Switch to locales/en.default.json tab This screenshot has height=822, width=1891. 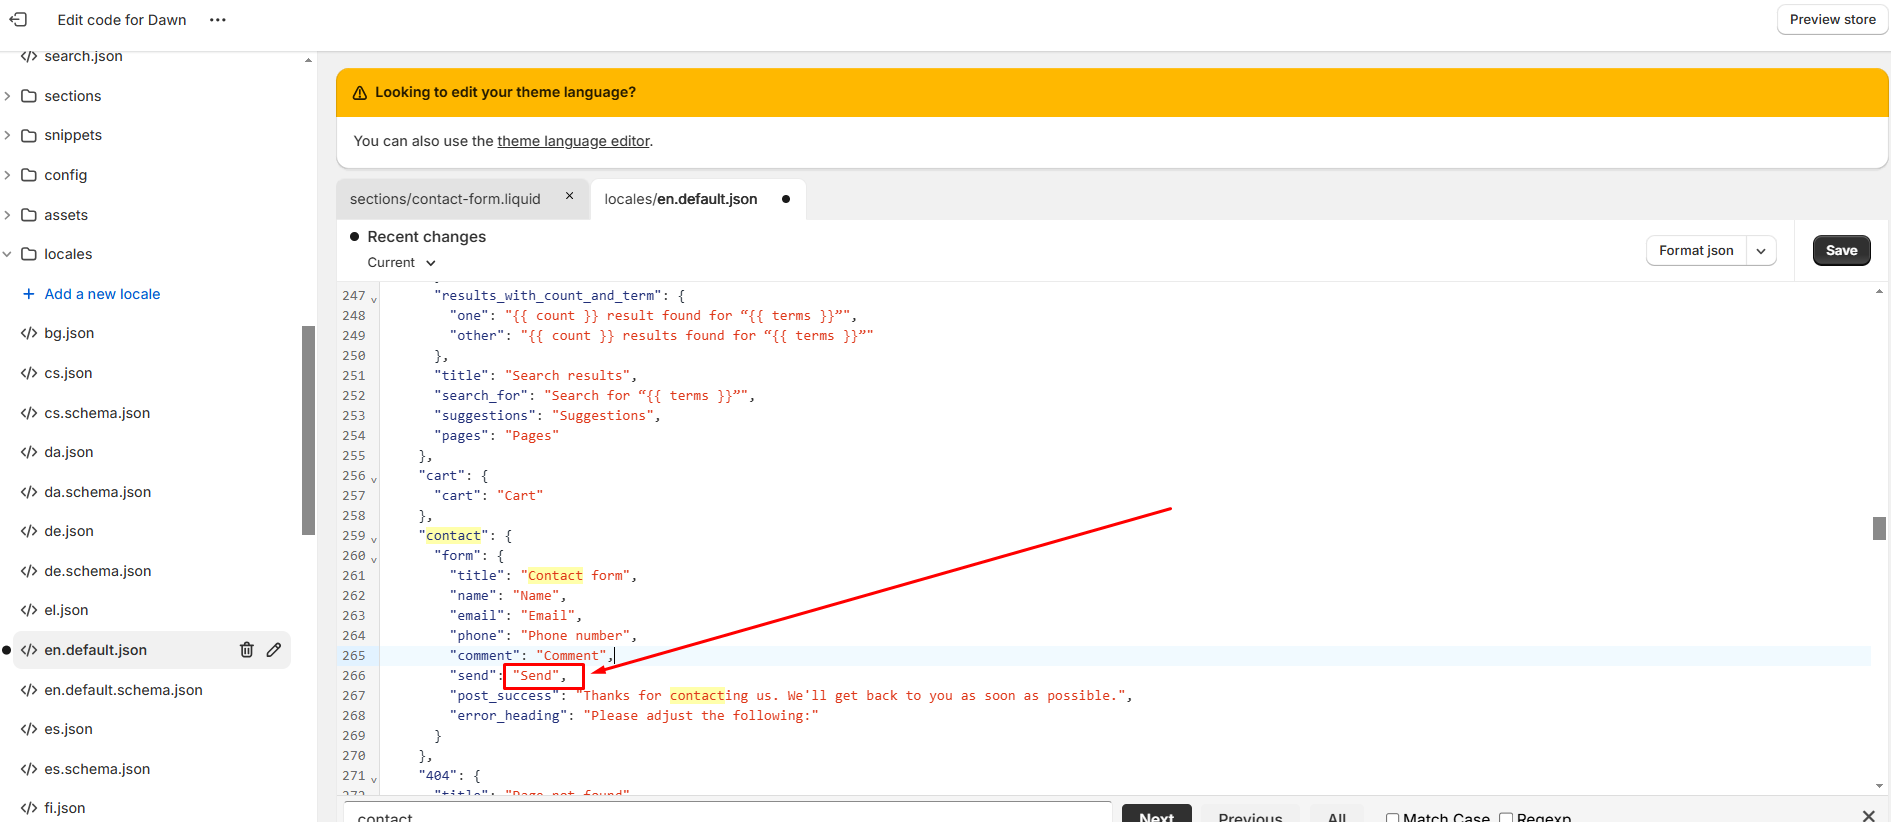click(681, 199)
